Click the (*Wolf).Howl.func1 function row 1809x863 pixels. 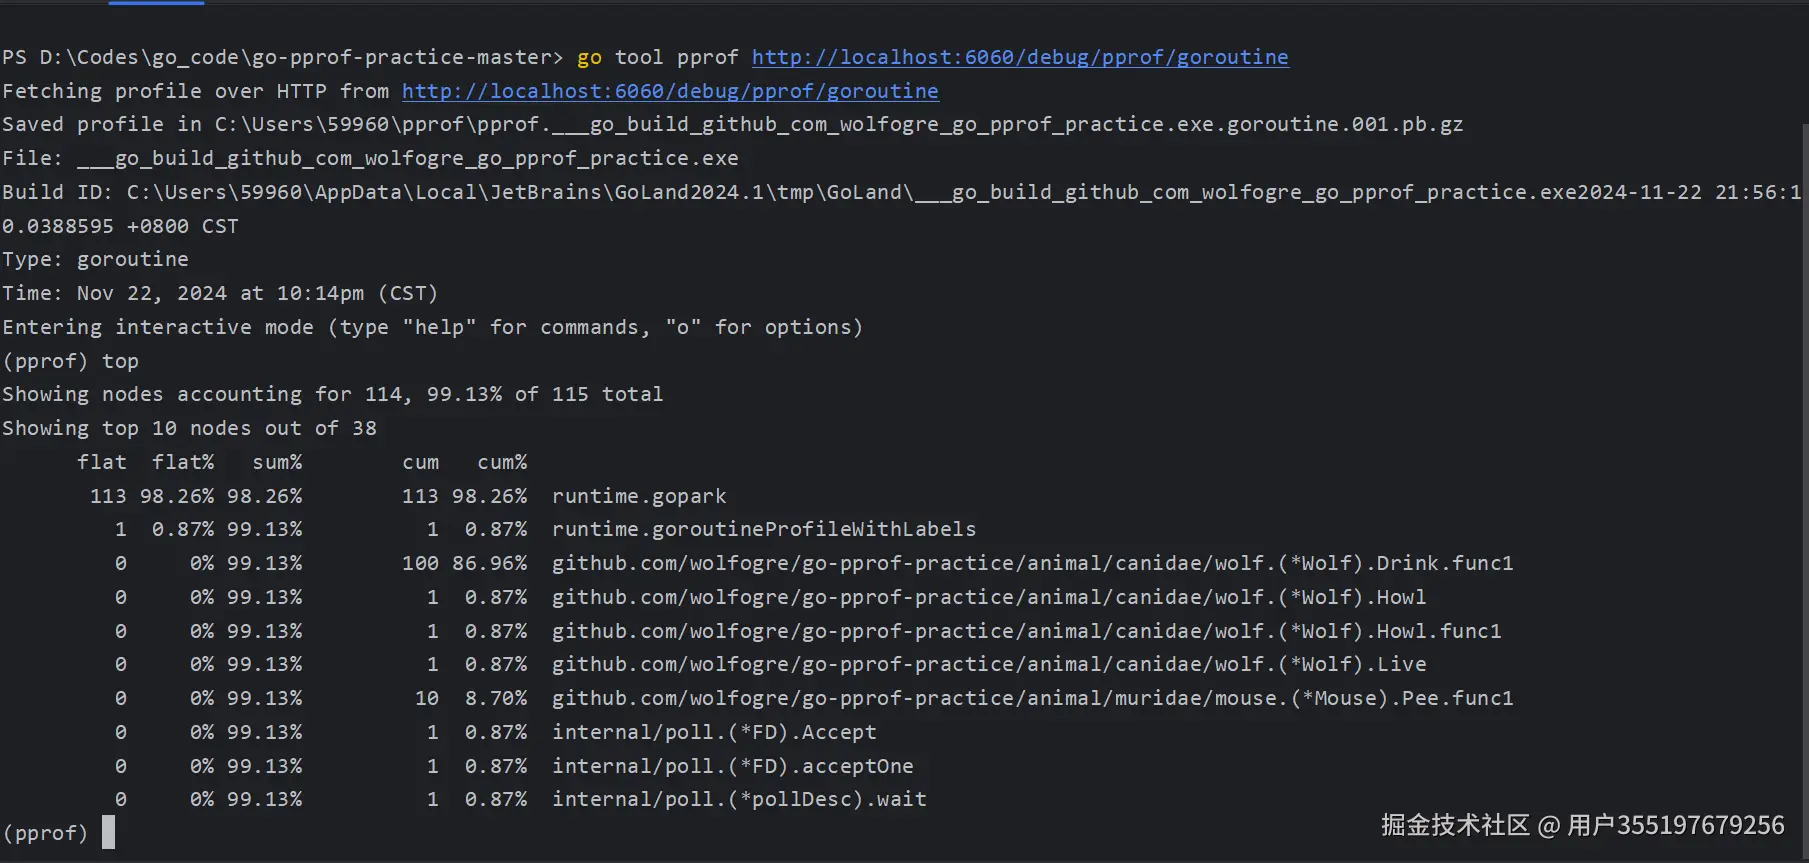(x=1026, y=631)
